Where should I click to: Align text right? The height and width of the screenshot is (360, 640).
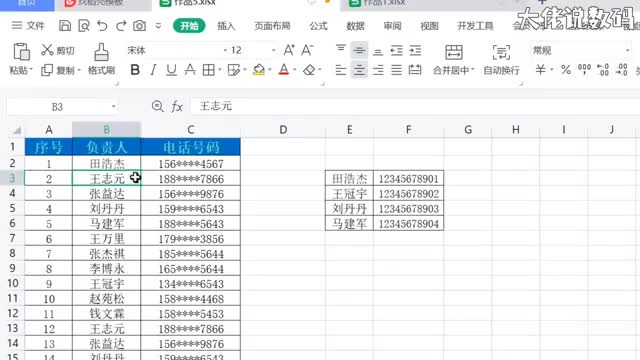[x=378, y=70]
